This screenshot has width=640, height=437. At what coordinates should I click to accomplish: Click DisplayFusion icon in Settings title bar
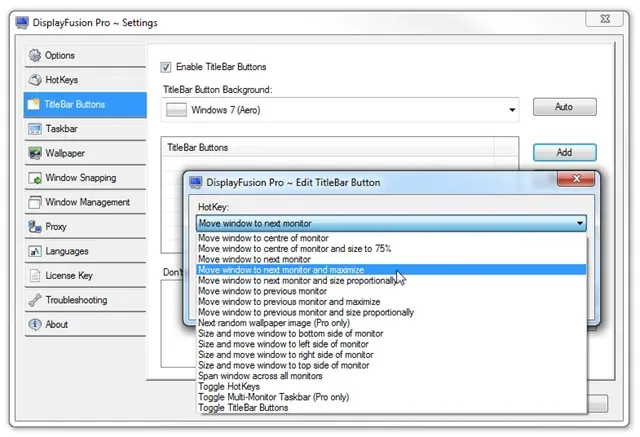22,22
